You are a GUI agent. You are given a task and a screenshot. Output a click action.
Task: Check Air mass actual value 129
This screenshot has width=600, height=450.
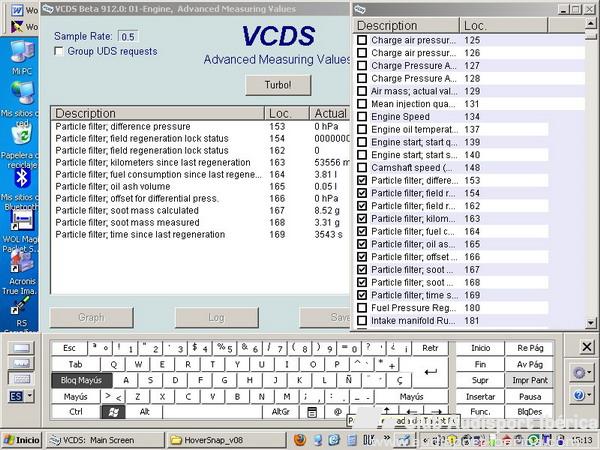pyautogui.click(x=362, y=91)
